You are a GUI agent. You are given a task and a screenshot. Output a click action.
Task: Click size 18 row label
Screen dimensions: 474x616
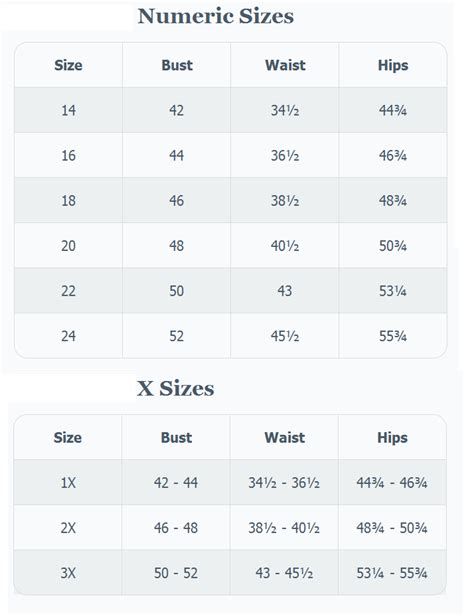point(68,201)
